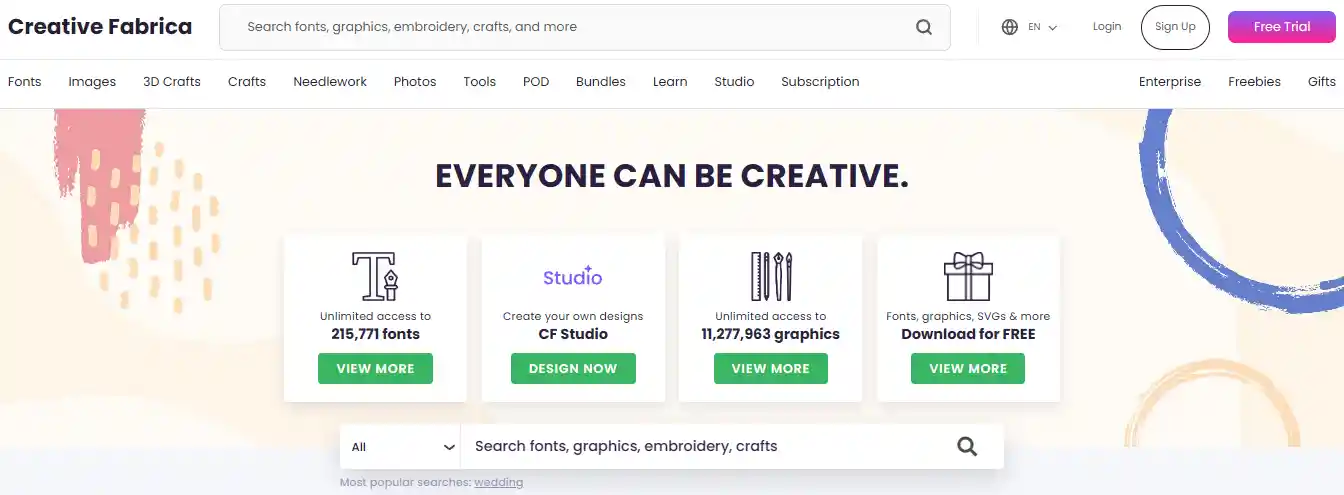Click VIEW MORE under Download for FREE
Image resolution: width=1344 pixels, height=495 pixels.
[x=968, y=368]
